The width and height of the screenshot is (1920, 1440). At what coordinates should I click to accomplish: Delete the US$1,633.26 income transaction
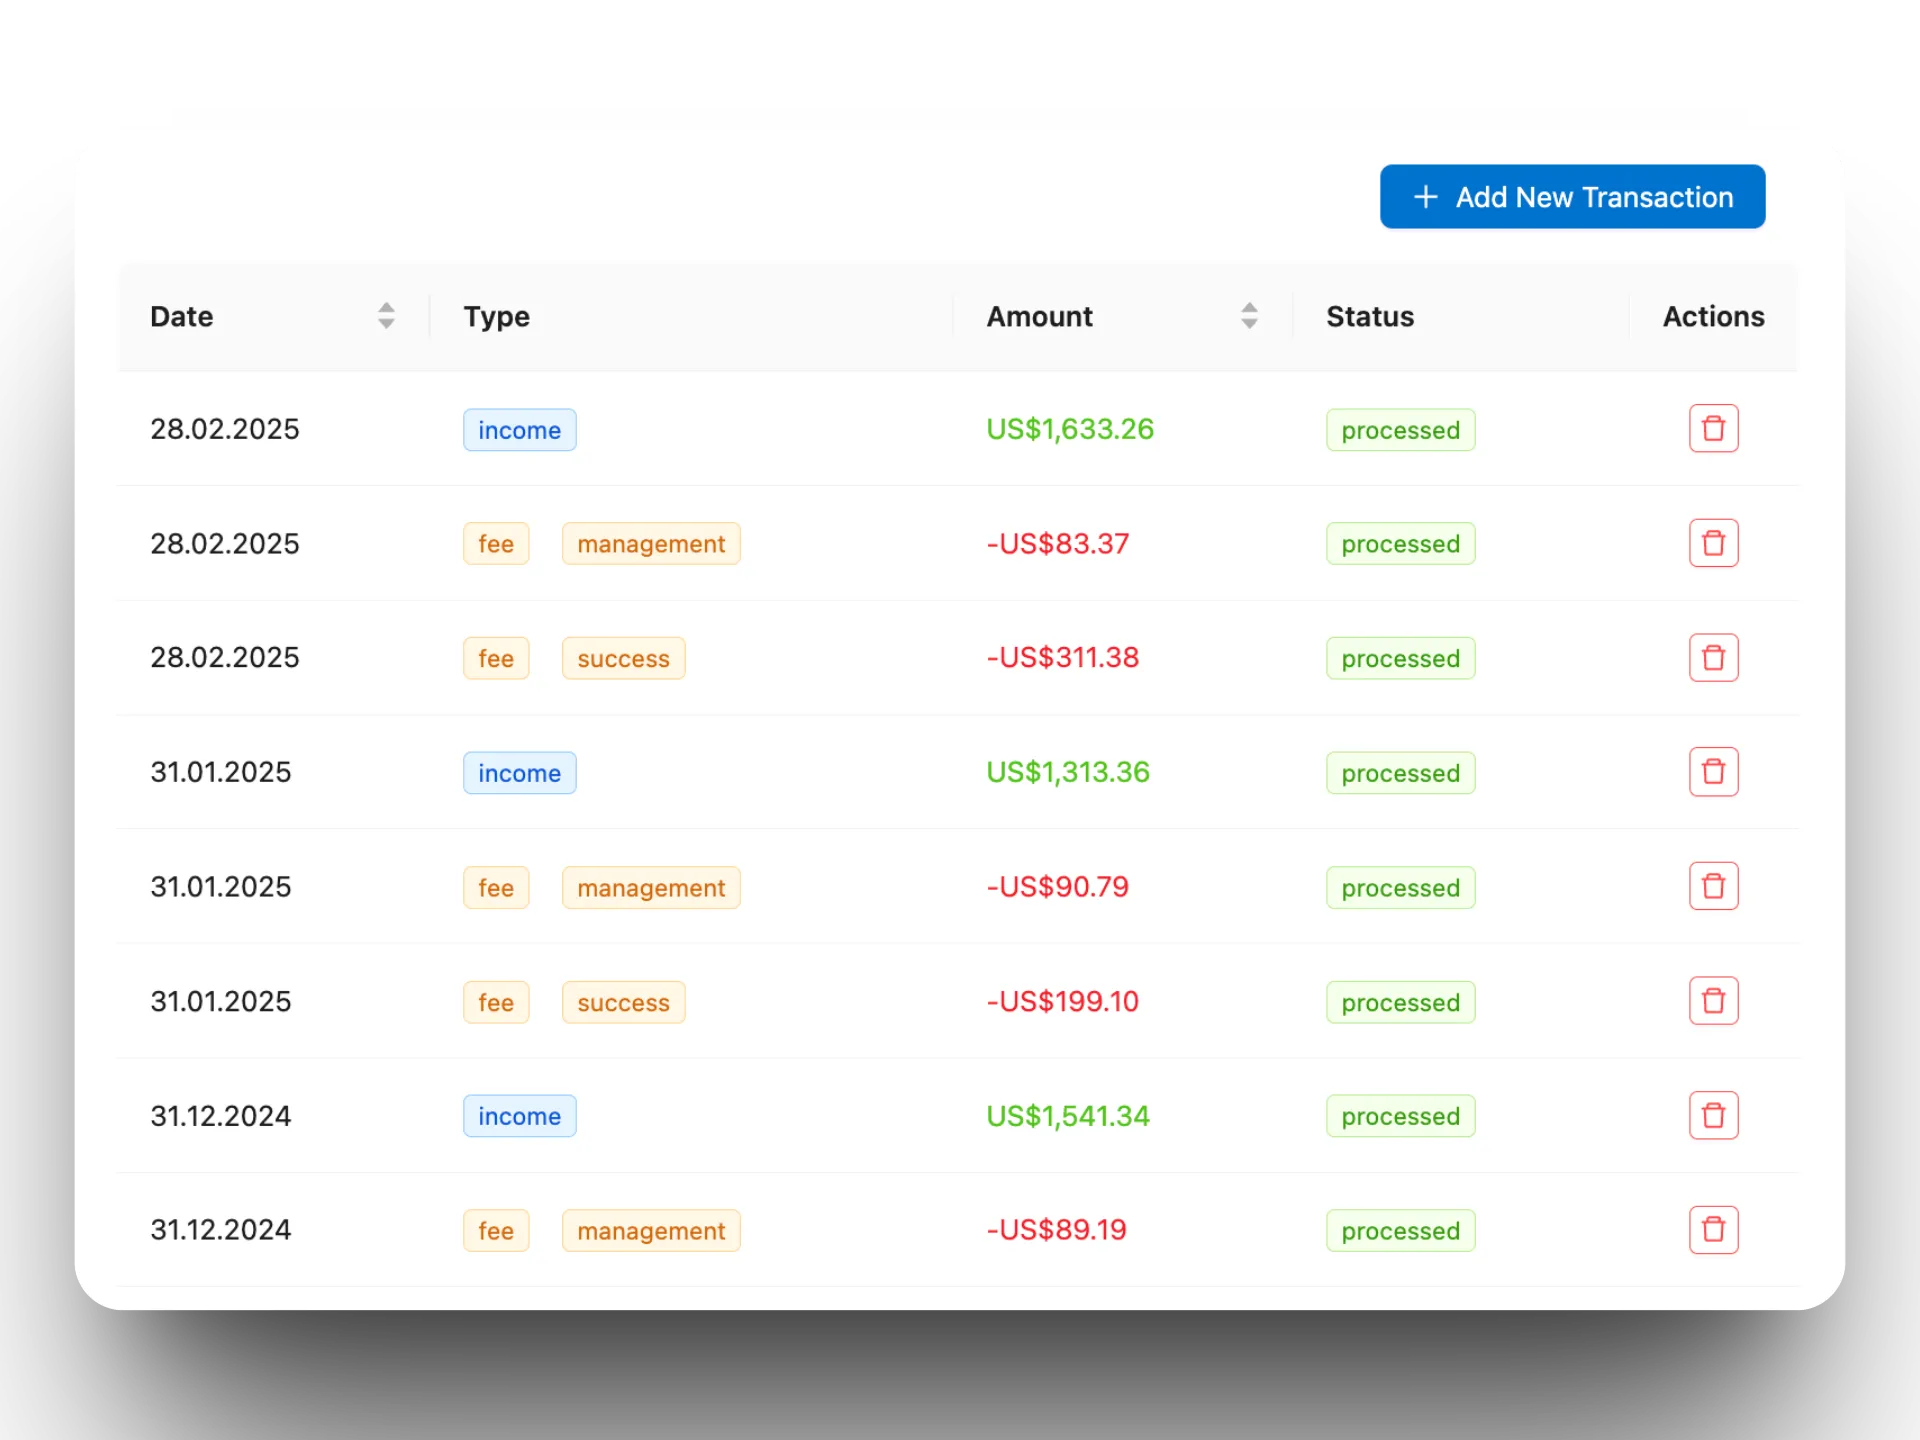(x=1713, y=428)
